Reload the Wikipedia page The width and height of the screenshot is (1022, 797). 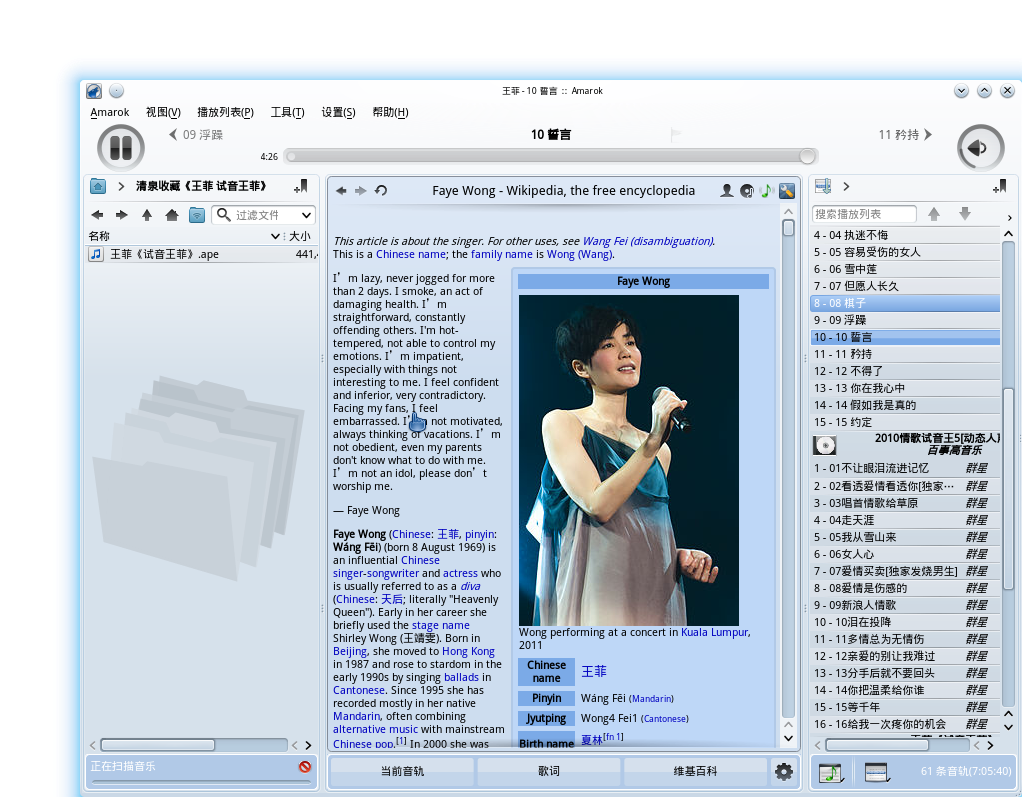pyautogui.click(x=381, y=190)
